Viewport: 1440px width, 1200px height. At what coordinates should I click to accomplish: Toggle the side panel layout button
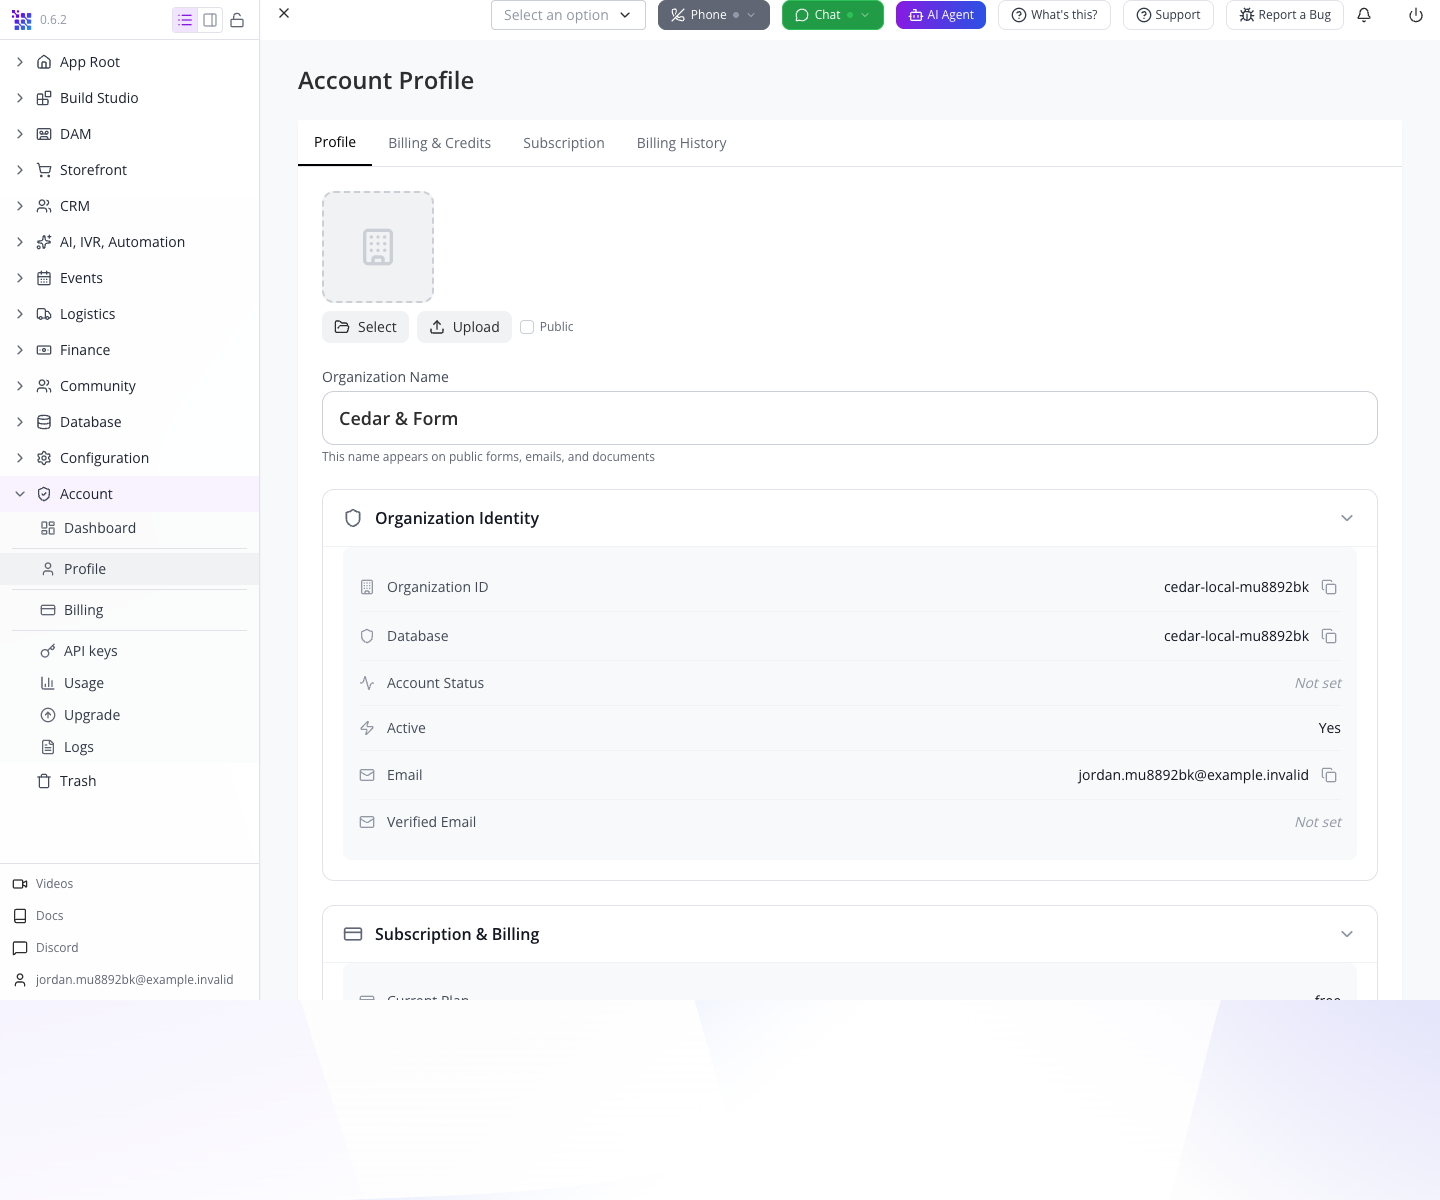tap(210, 20)
